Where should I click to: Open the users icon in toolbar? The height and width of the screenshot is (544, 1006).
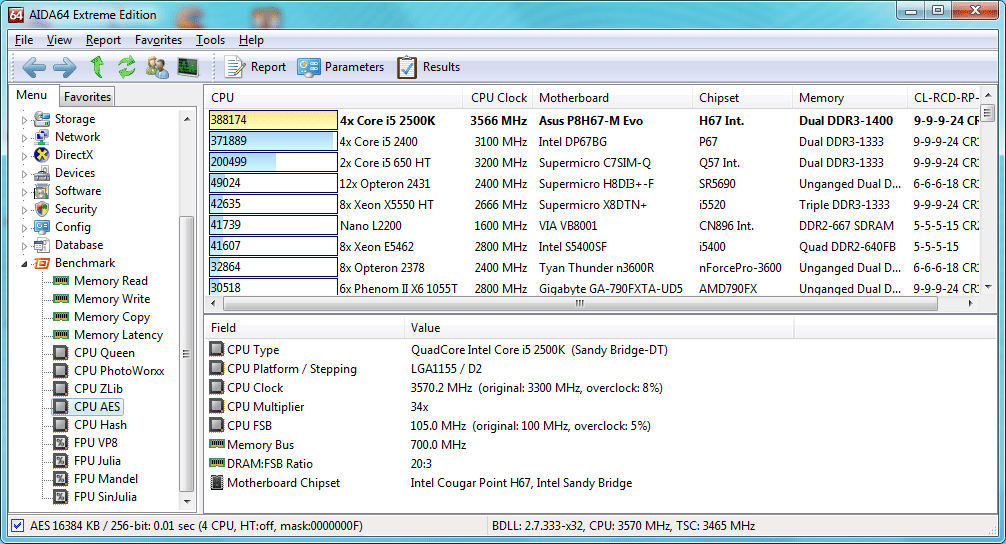pos(157,67)
